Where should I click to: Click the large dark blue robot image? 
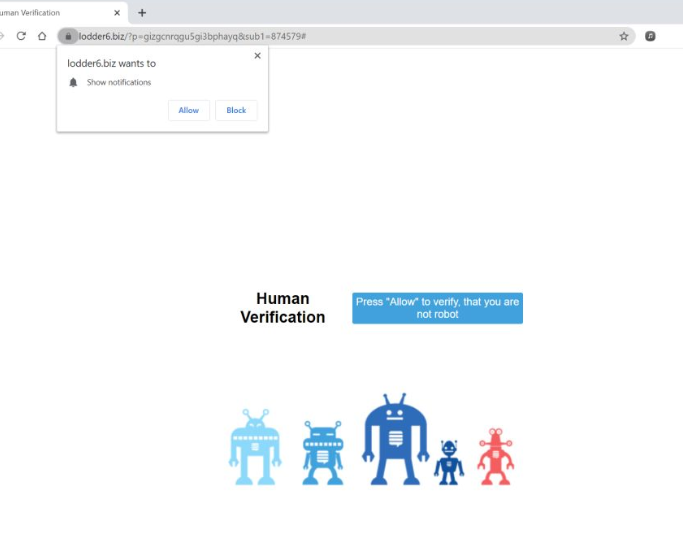pos(395,439)
